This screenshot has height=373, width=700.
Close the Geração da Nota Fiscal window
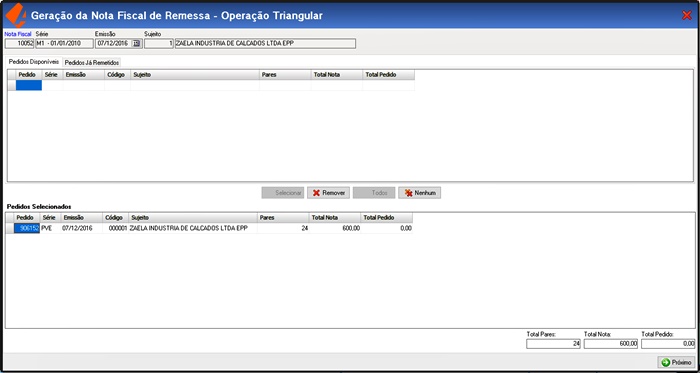[x=687, y=16]
